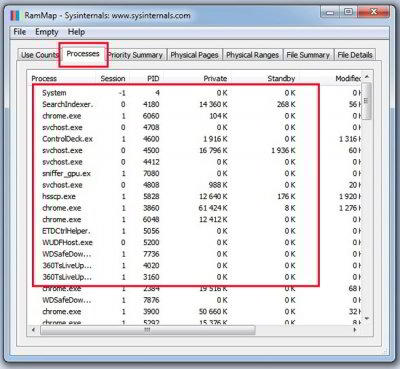Viewport: 400px width, 369px height.
Task: Click the 1 936 K standby value
Action: click(283, 150)
